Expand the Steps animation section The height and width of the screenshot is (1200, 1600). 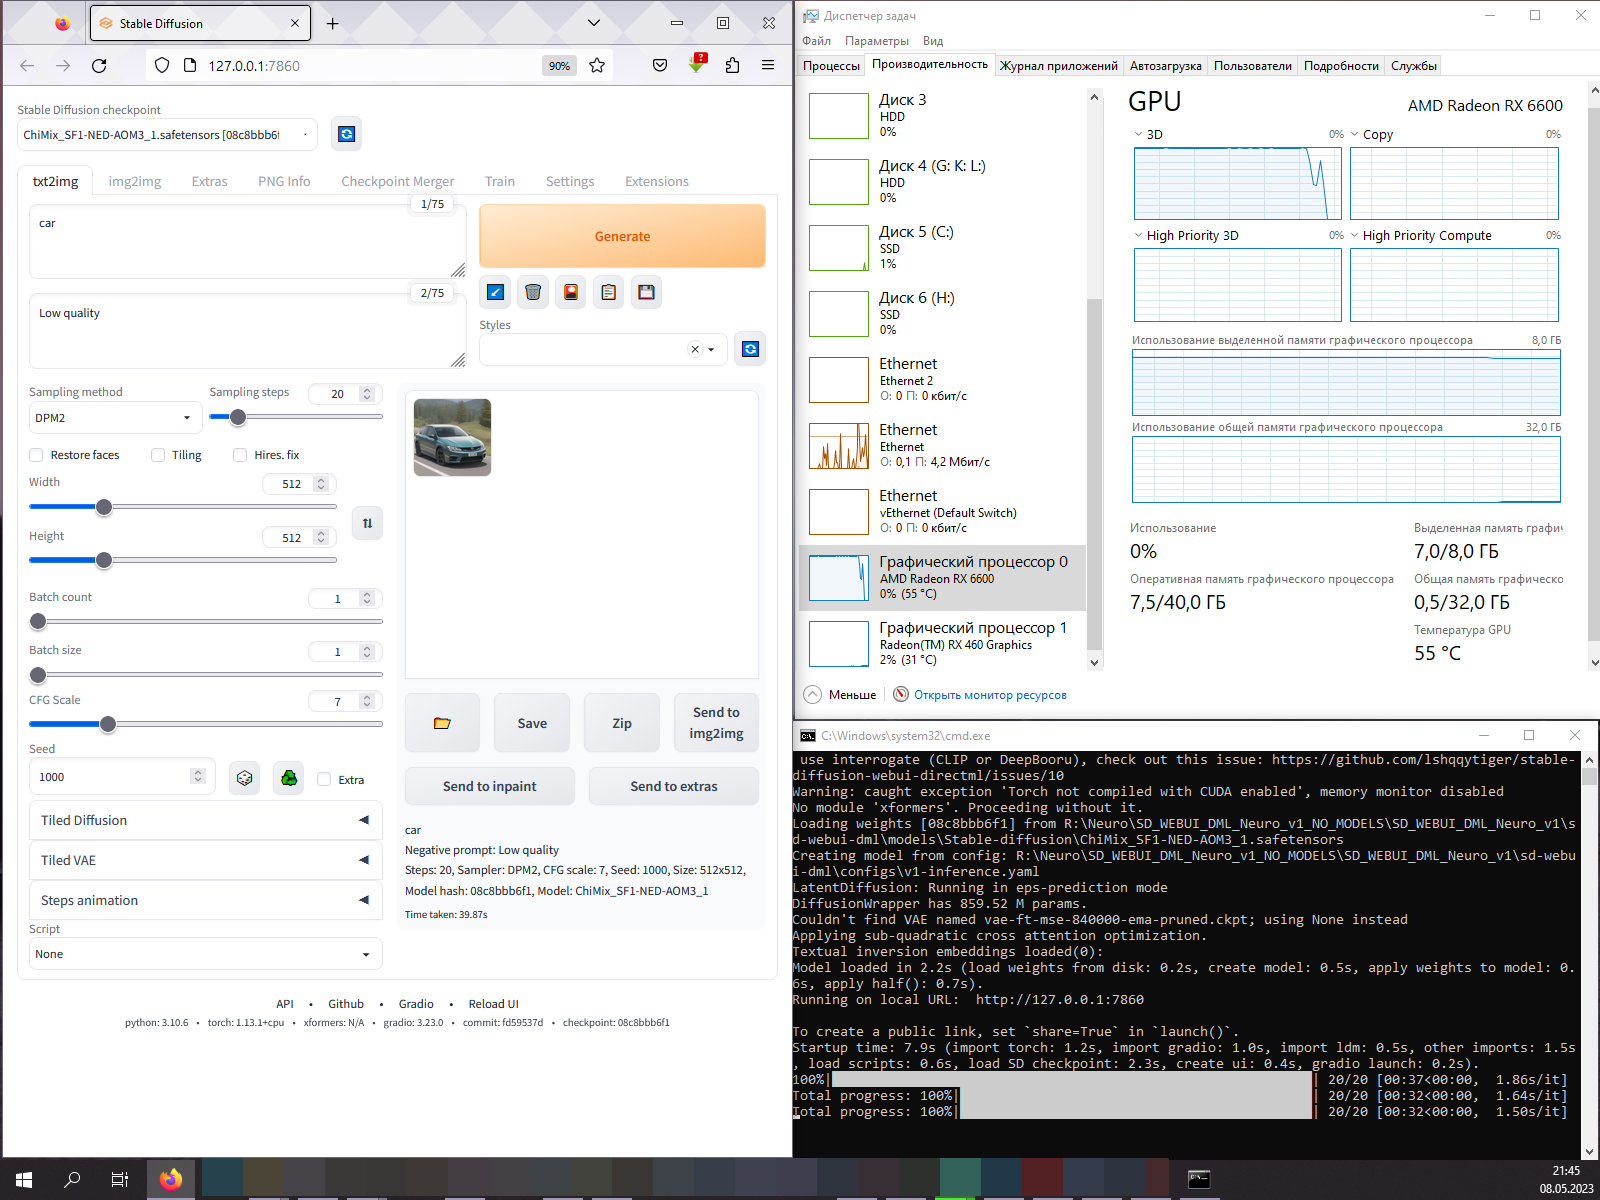[206, 900]
